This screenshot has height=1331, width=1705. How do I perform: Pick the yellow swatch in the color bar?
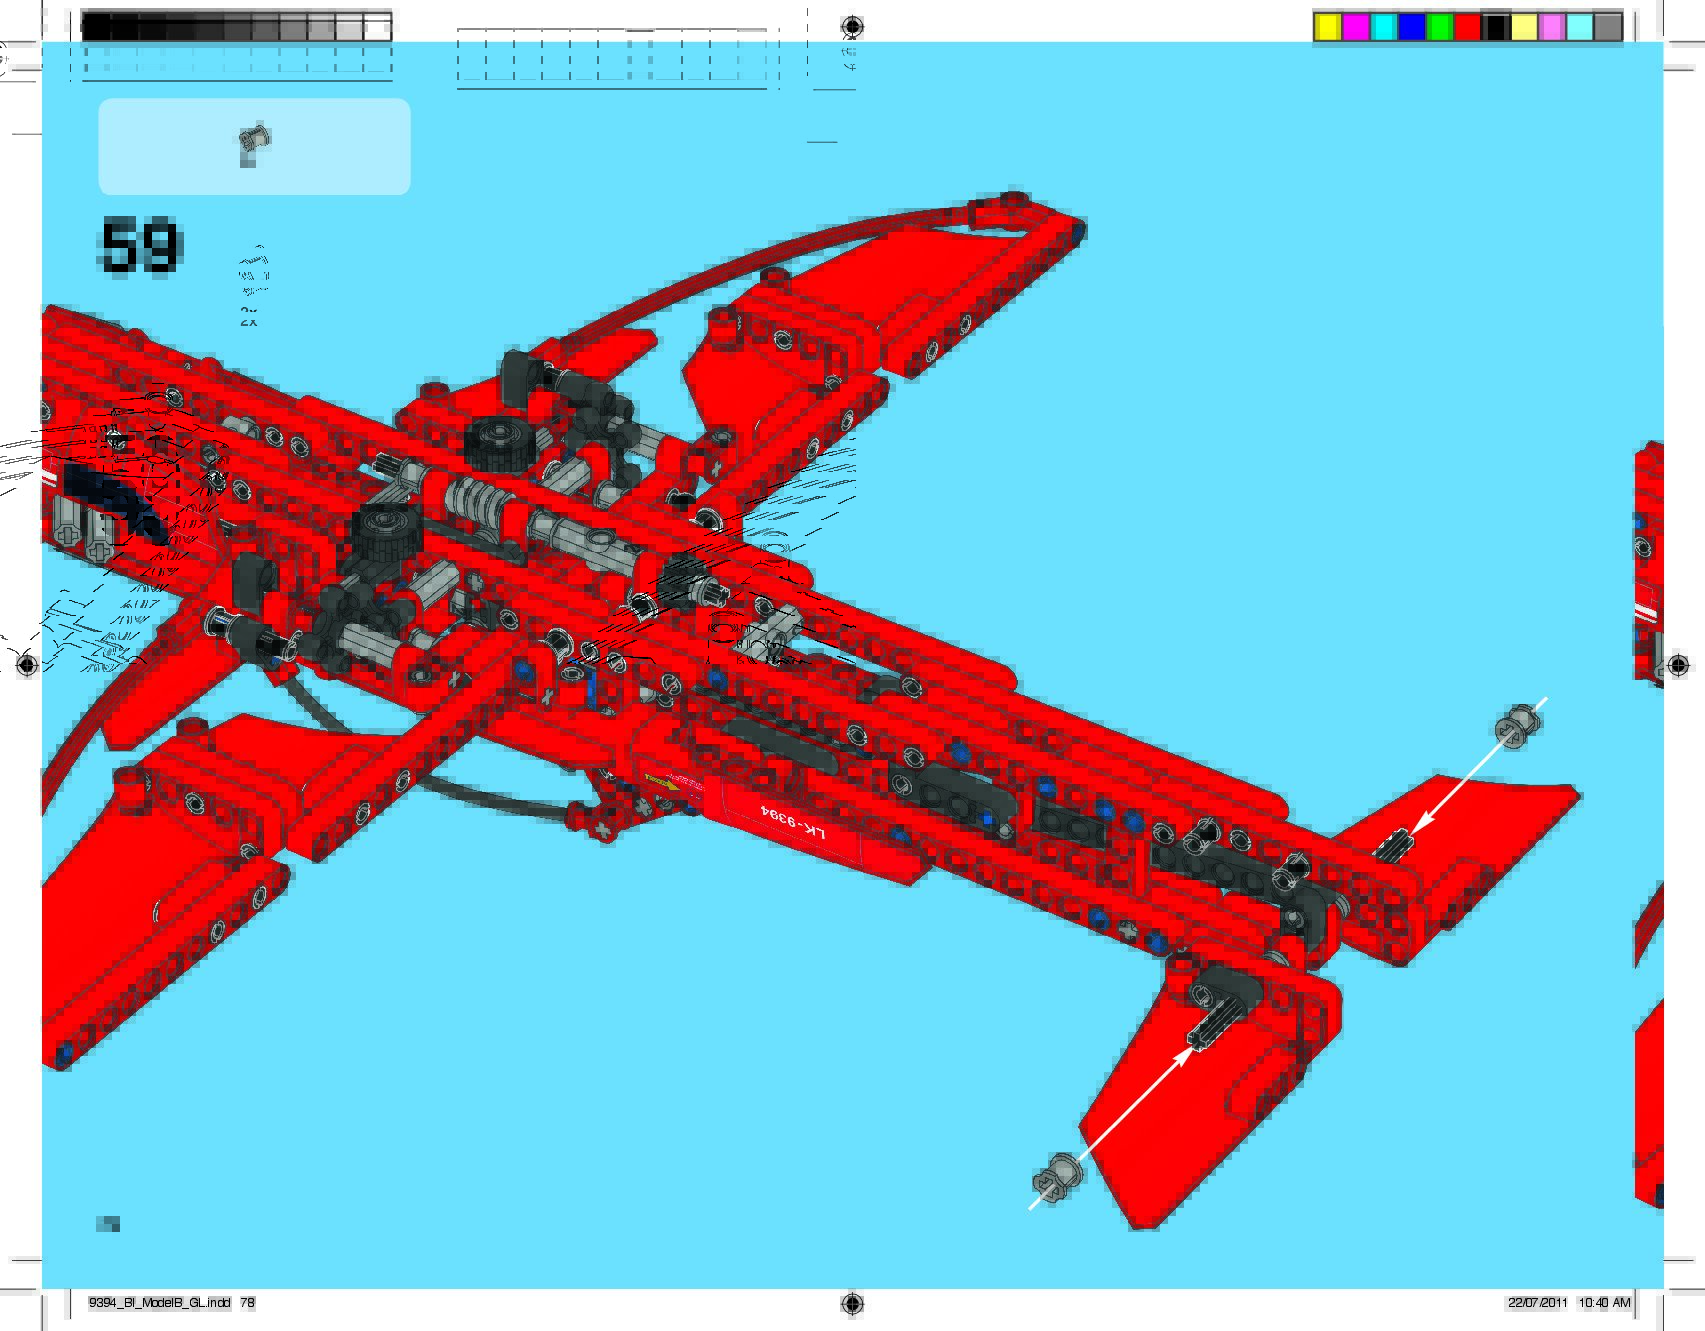point(1327,27)
